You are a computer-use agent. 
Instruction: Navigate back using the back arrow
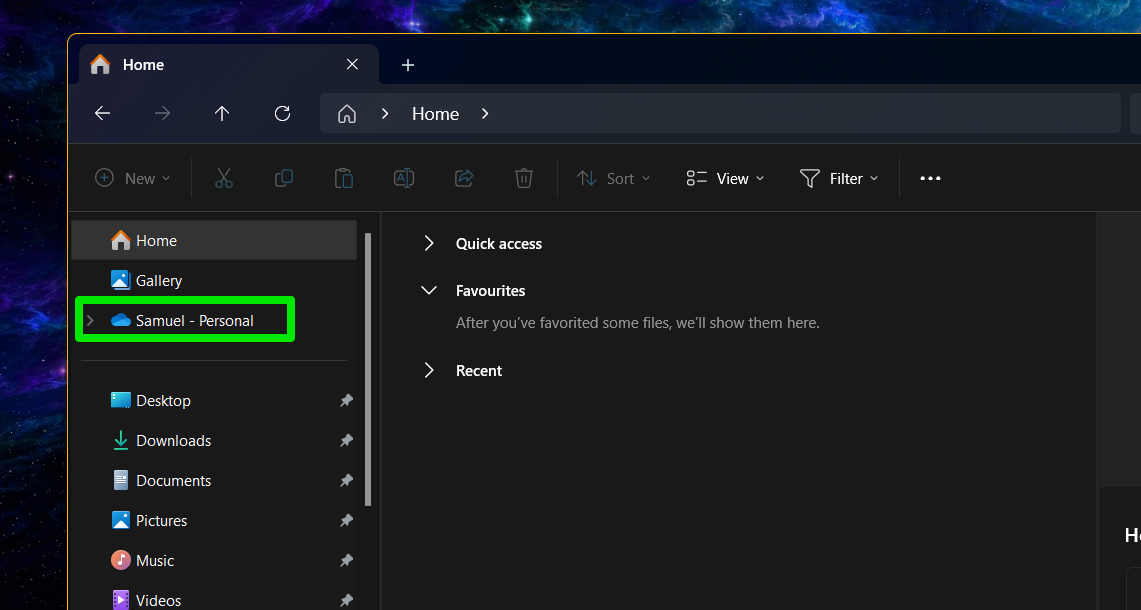(102, 113)
